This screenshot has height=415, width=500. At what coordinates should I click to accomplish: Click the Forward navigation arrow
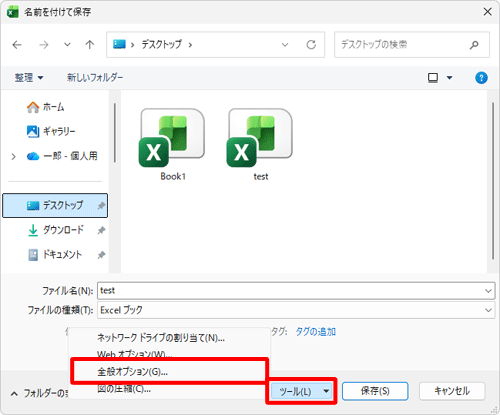pos(44,45)
